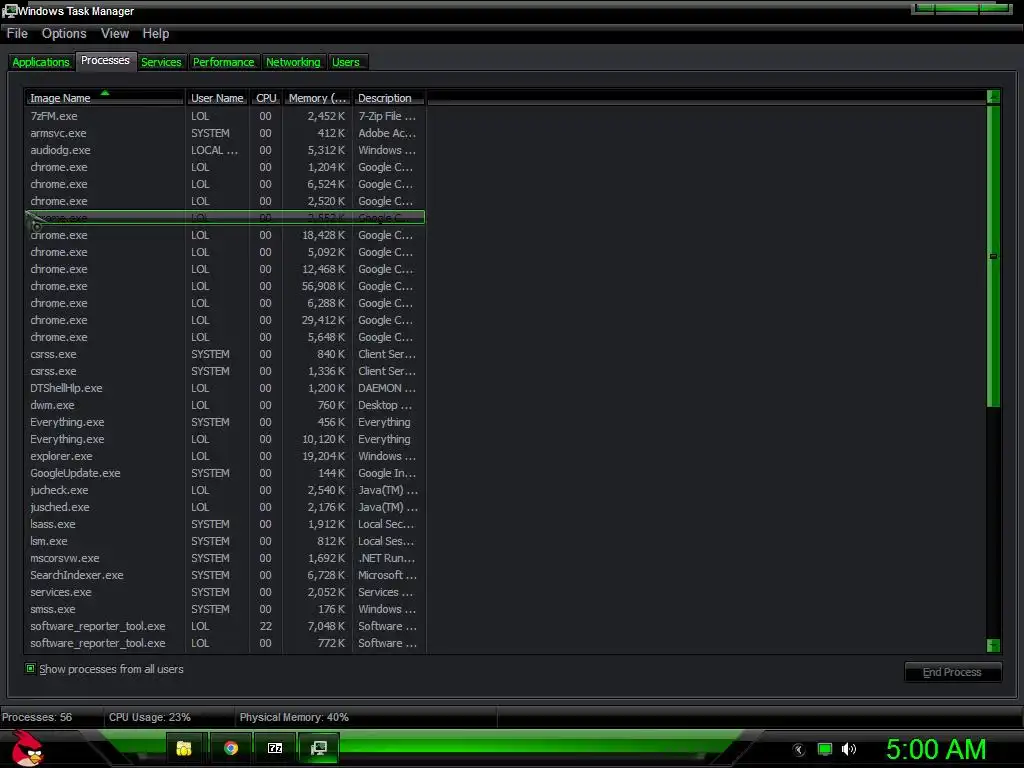The image size is (1024, 768).
Task: Select chrome.exe using 56,908 K memory
Action: 225,286
